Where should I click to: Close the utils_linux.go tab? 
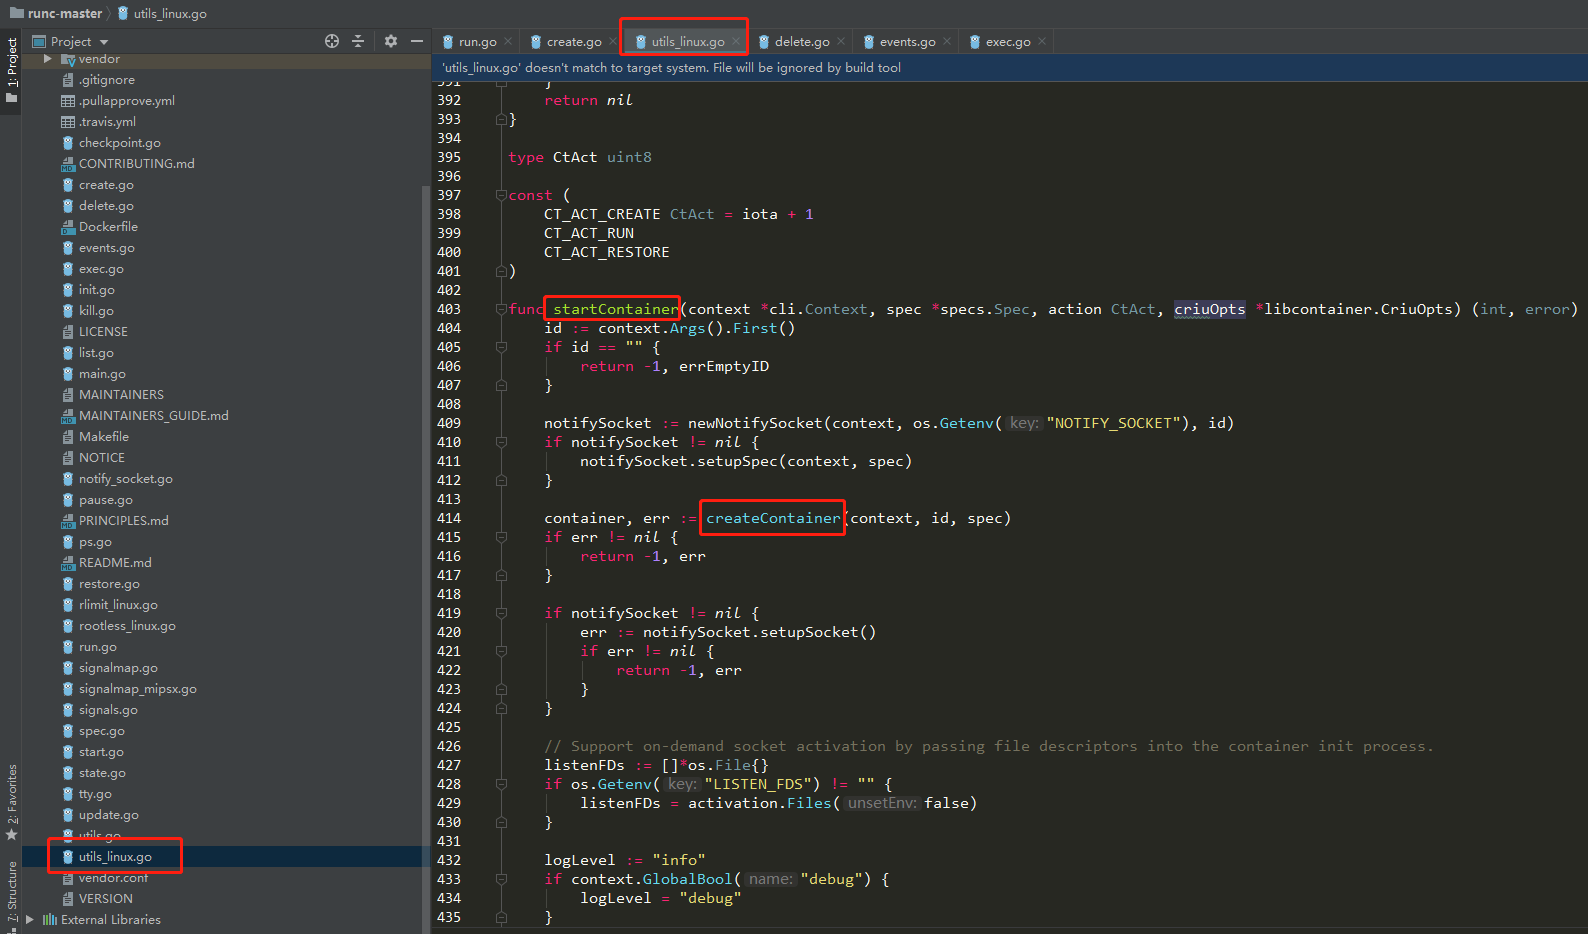tap(735, 41)
